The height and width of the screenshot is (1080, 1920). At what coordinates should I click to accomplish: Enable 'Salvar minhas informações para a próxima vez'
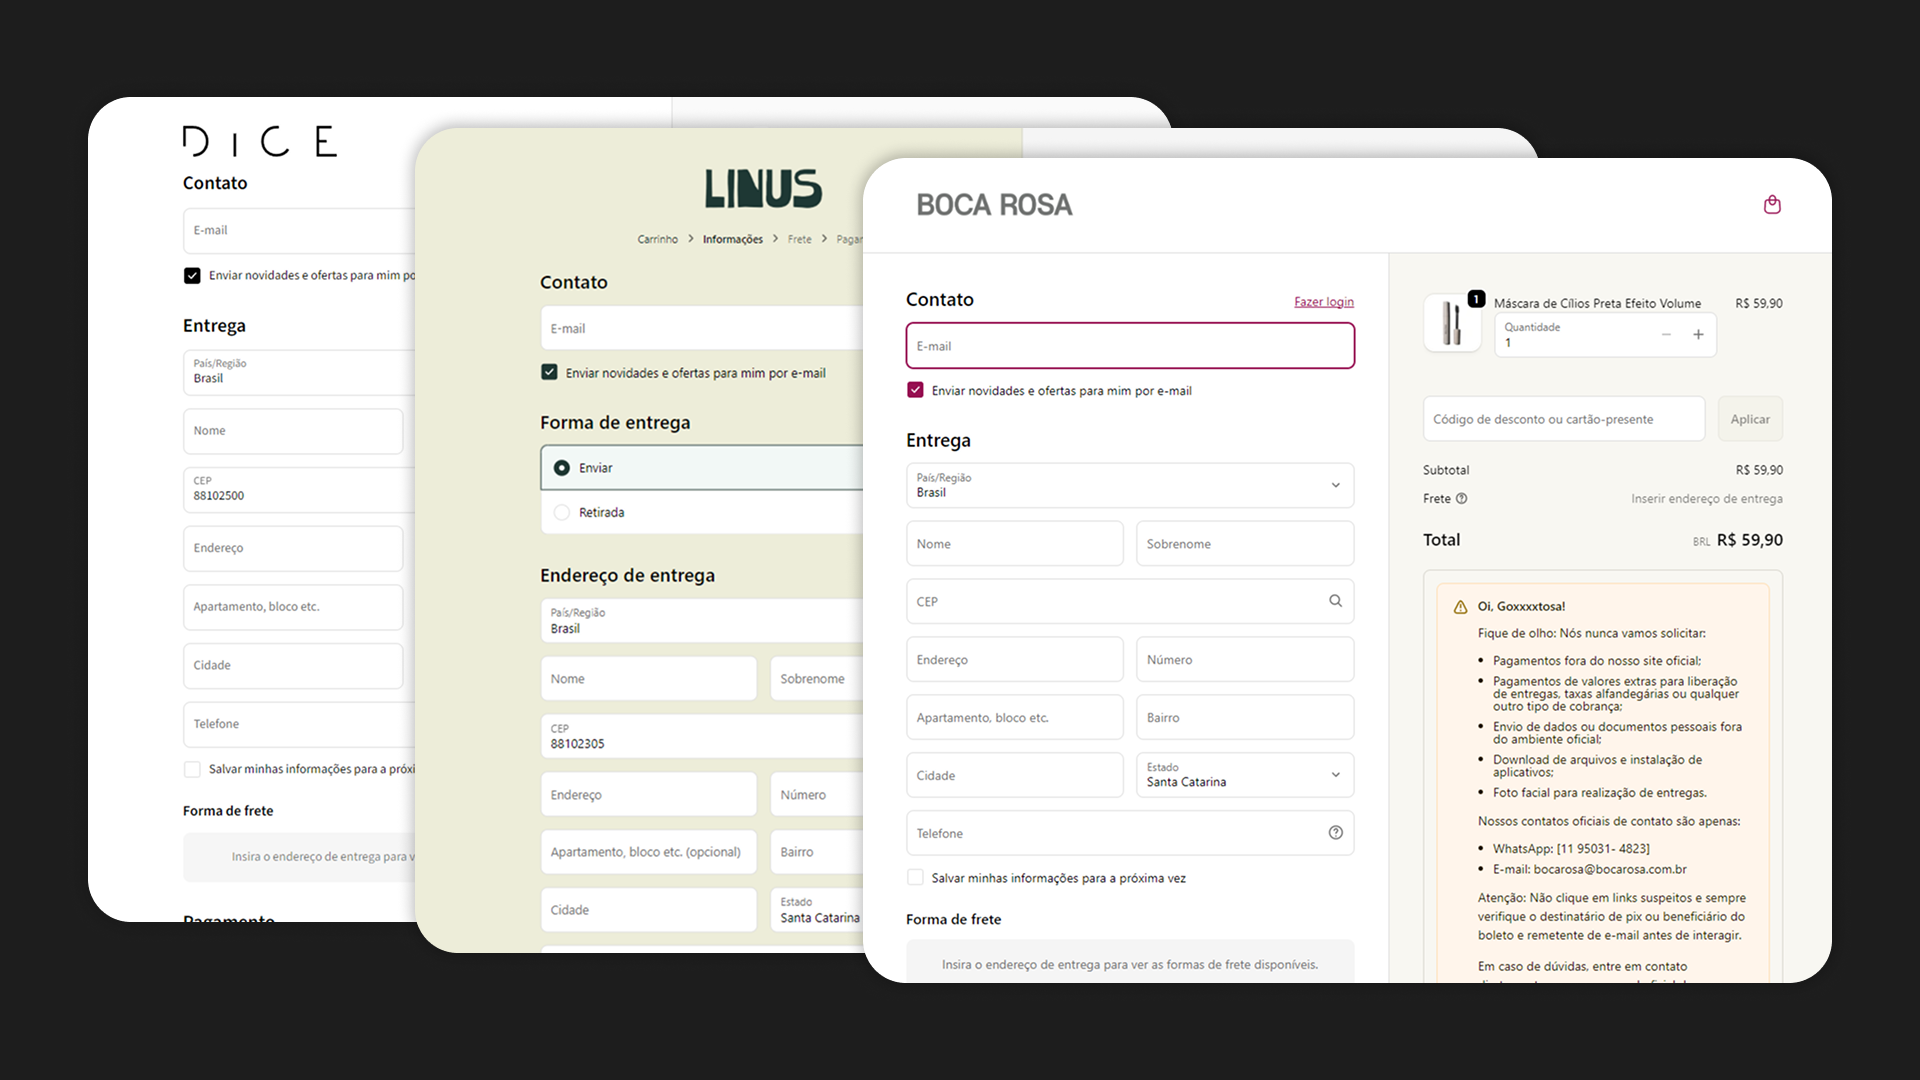915,876
